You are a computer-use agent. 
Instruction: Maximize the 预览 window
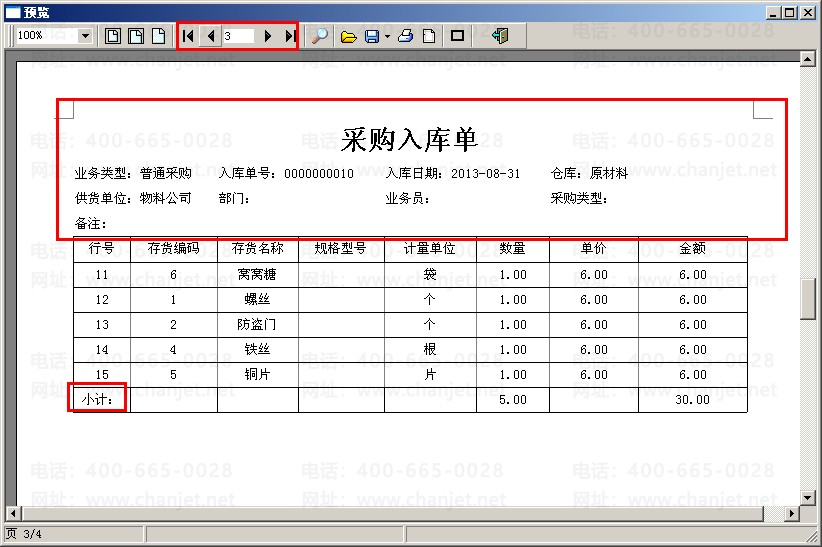click(789, 12)
